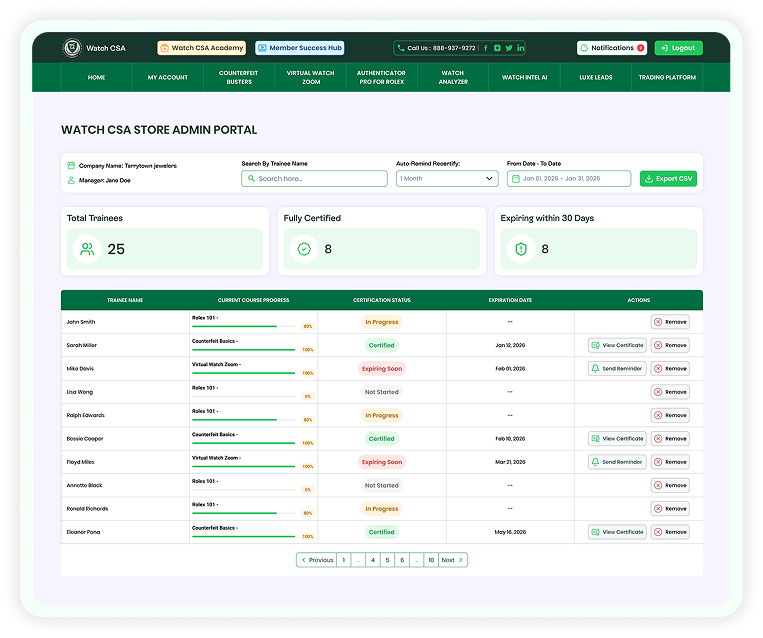Screen dimensions: 763x638
Task: Click the EXPIRATION DATE column header
Action: 510,300
